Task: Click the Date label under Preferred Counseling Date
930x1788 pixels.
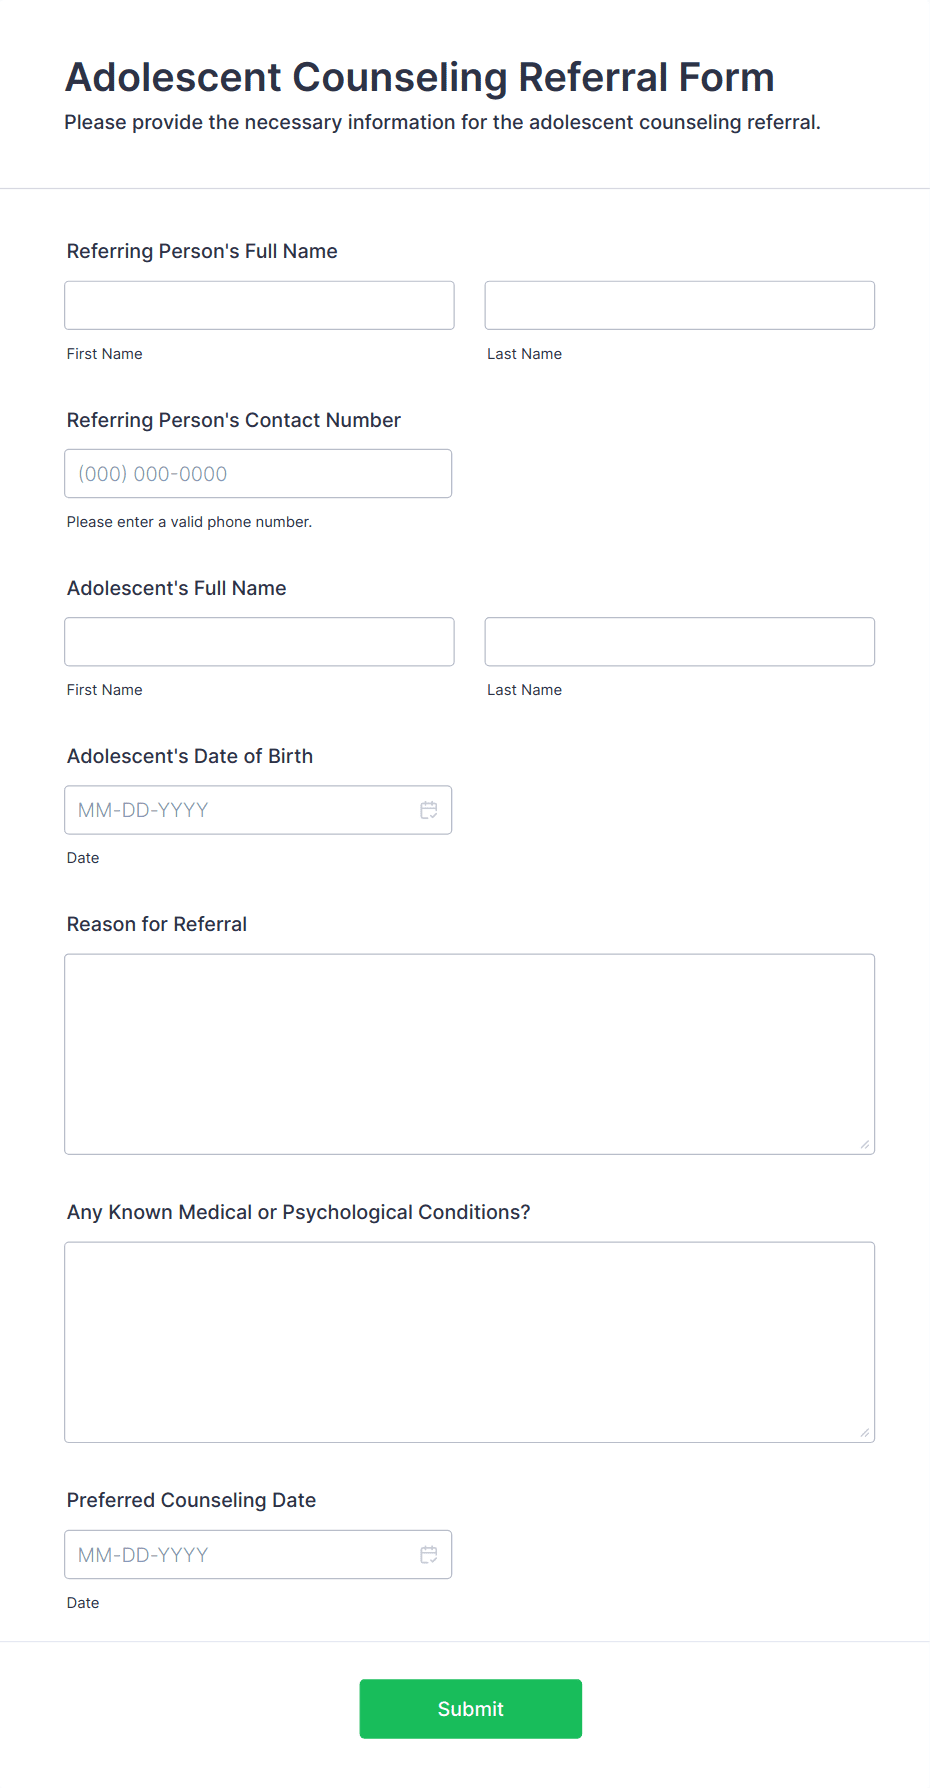Action: coord(83,1602)
